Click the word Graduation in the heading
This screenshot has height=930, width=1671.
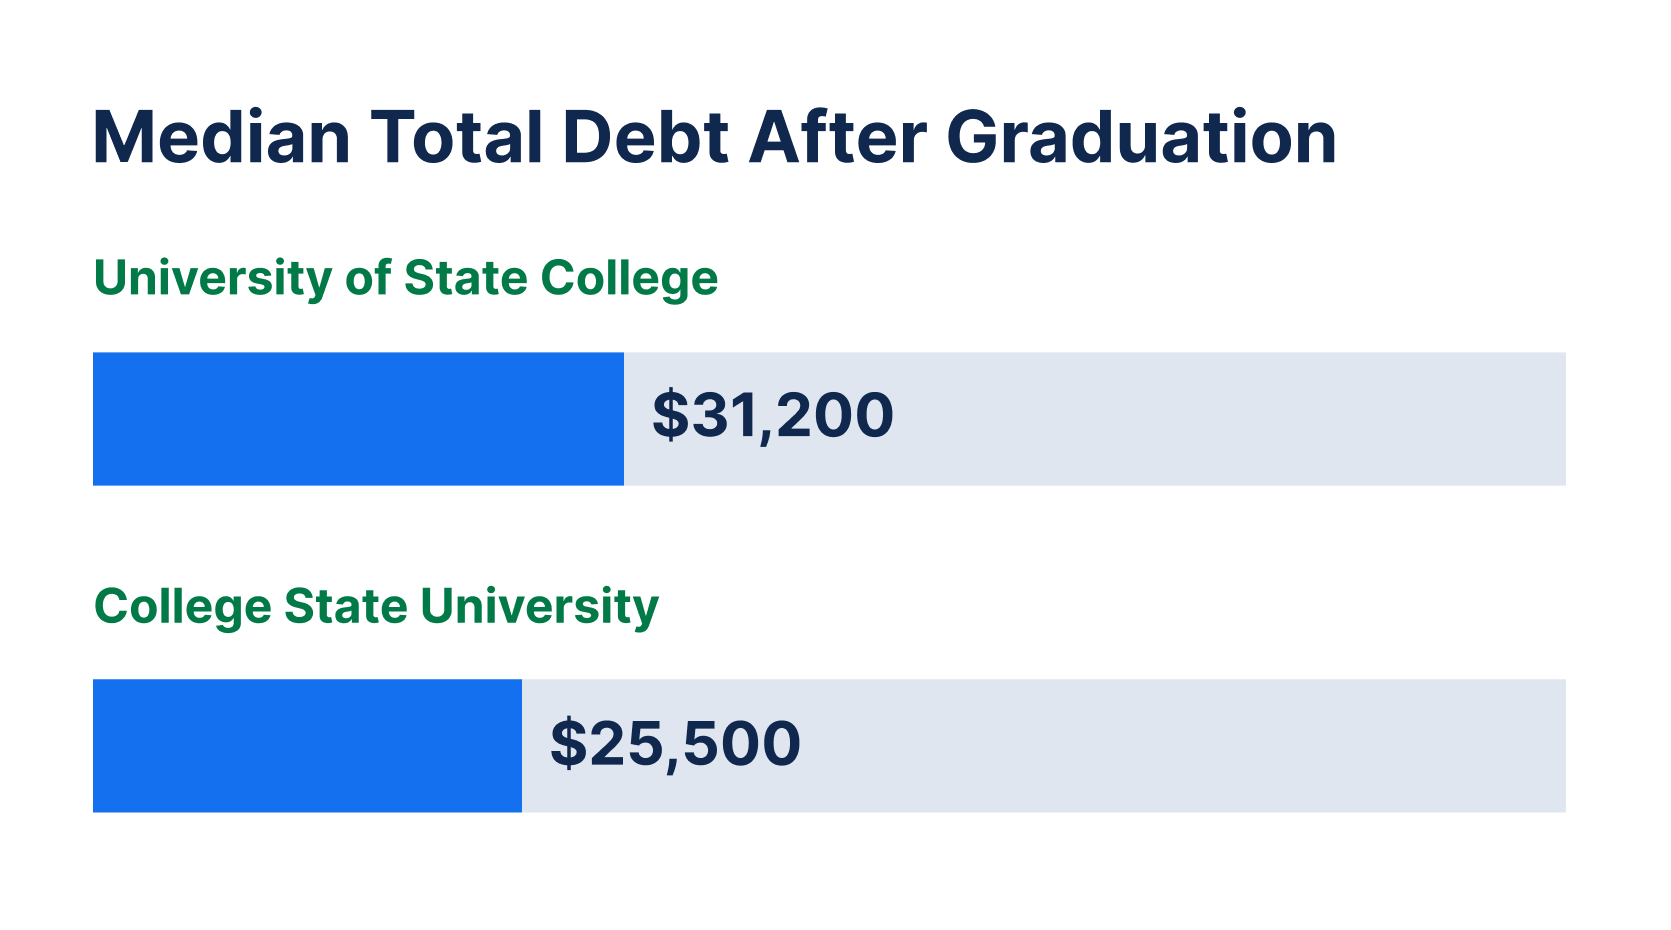[x=1141, y=138]
